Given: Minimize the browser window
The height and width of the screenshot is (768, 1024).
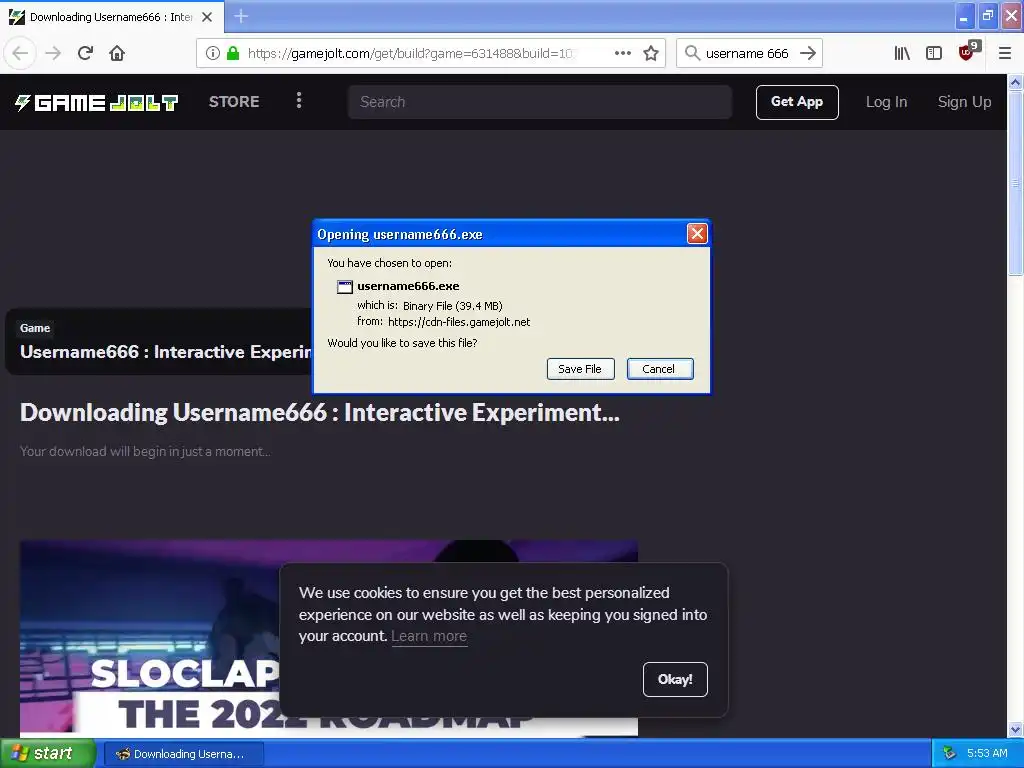Looking at the screenshot, I should tap(965, 17).
